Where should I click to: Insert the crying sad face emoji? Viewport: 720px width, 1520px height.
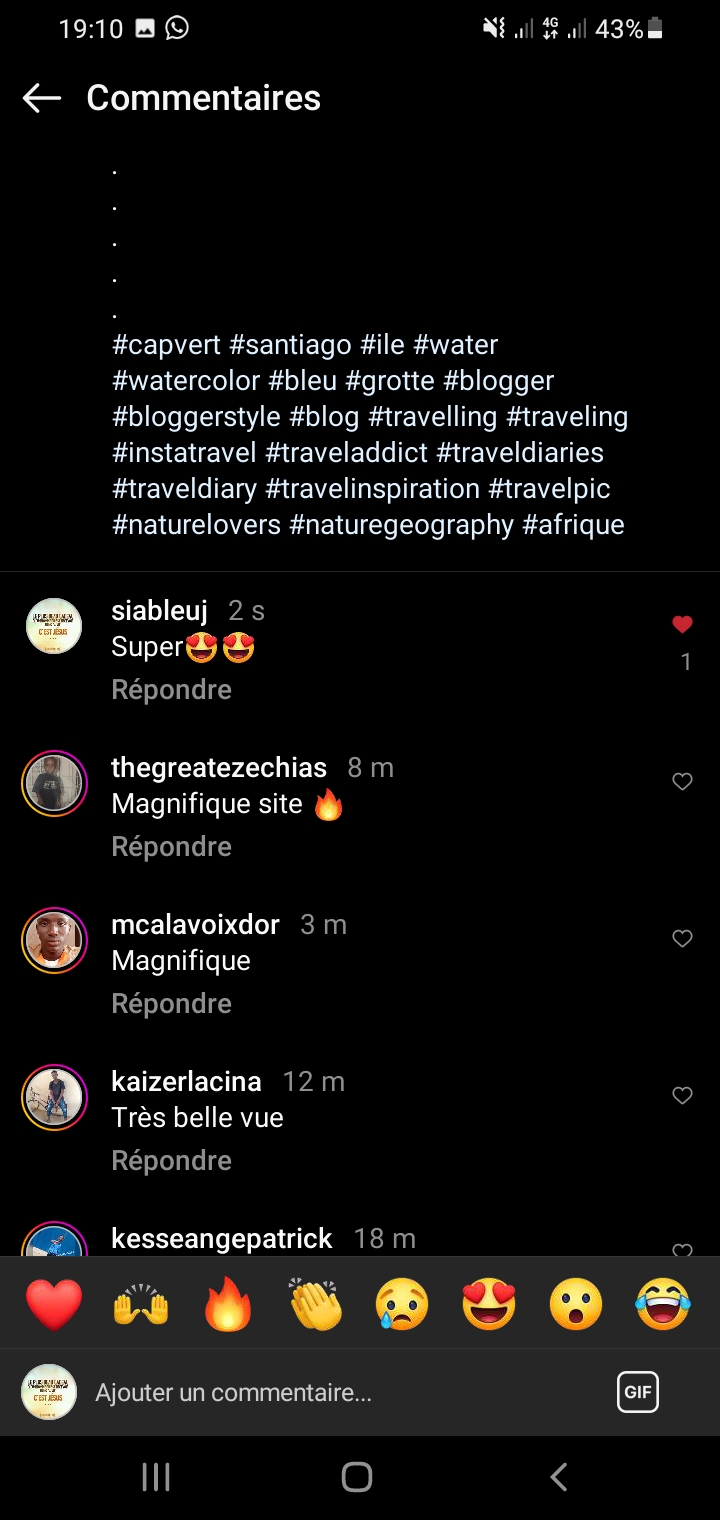coord(402,1305)
